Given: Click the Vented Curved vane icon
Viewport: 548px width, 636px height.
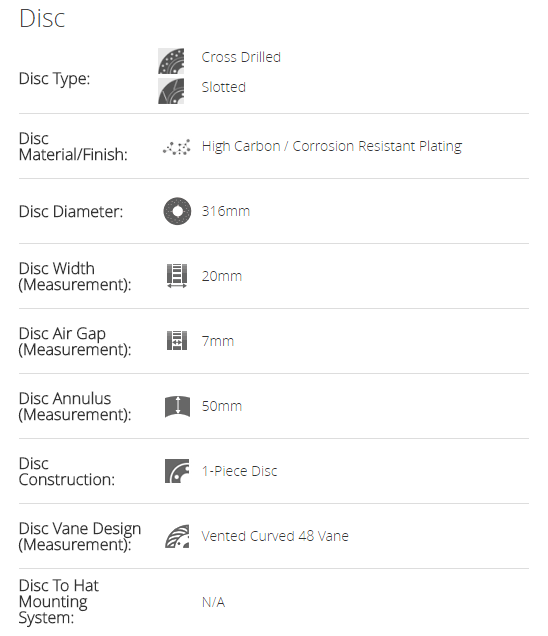Looking at the screenshot, I should [x=177, y=536].
